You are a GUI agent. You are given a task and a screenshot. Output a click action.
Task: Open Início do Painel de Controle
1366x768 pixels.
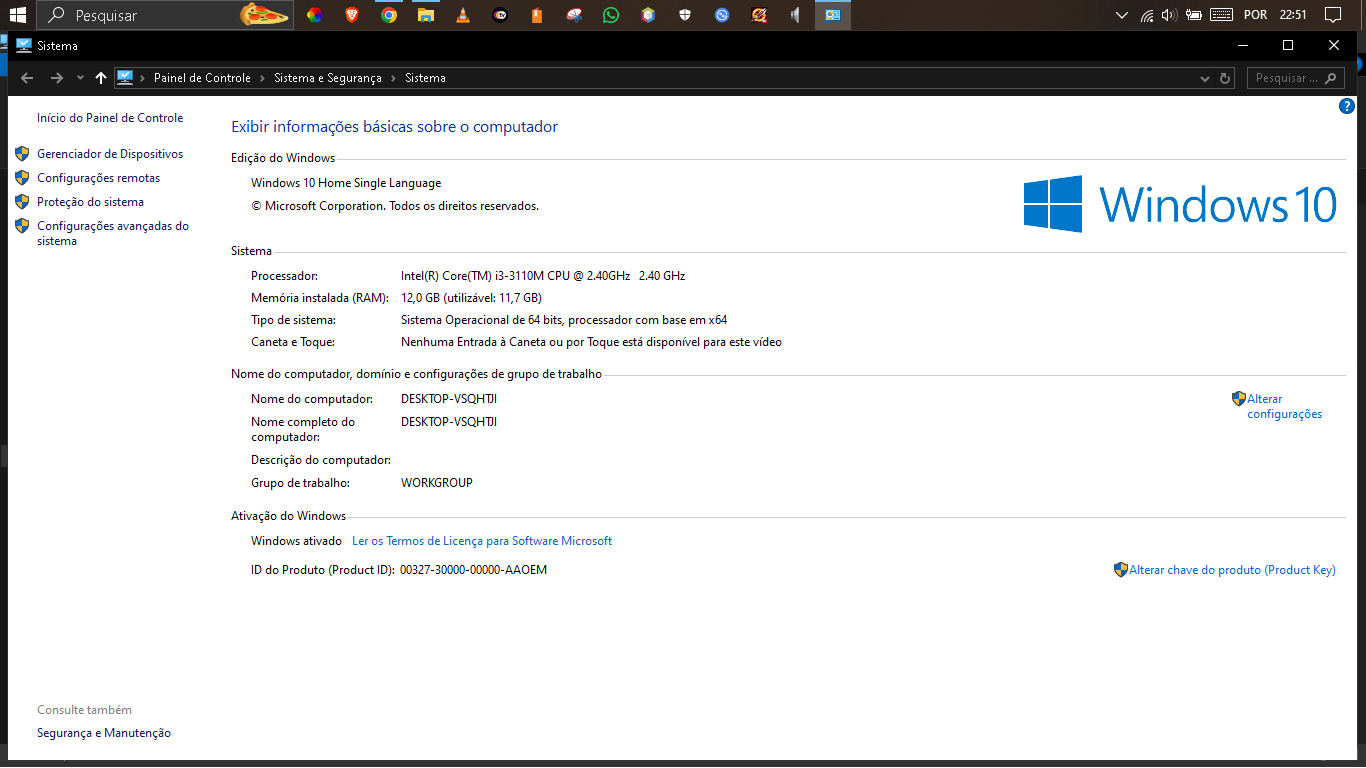(110, 118)
